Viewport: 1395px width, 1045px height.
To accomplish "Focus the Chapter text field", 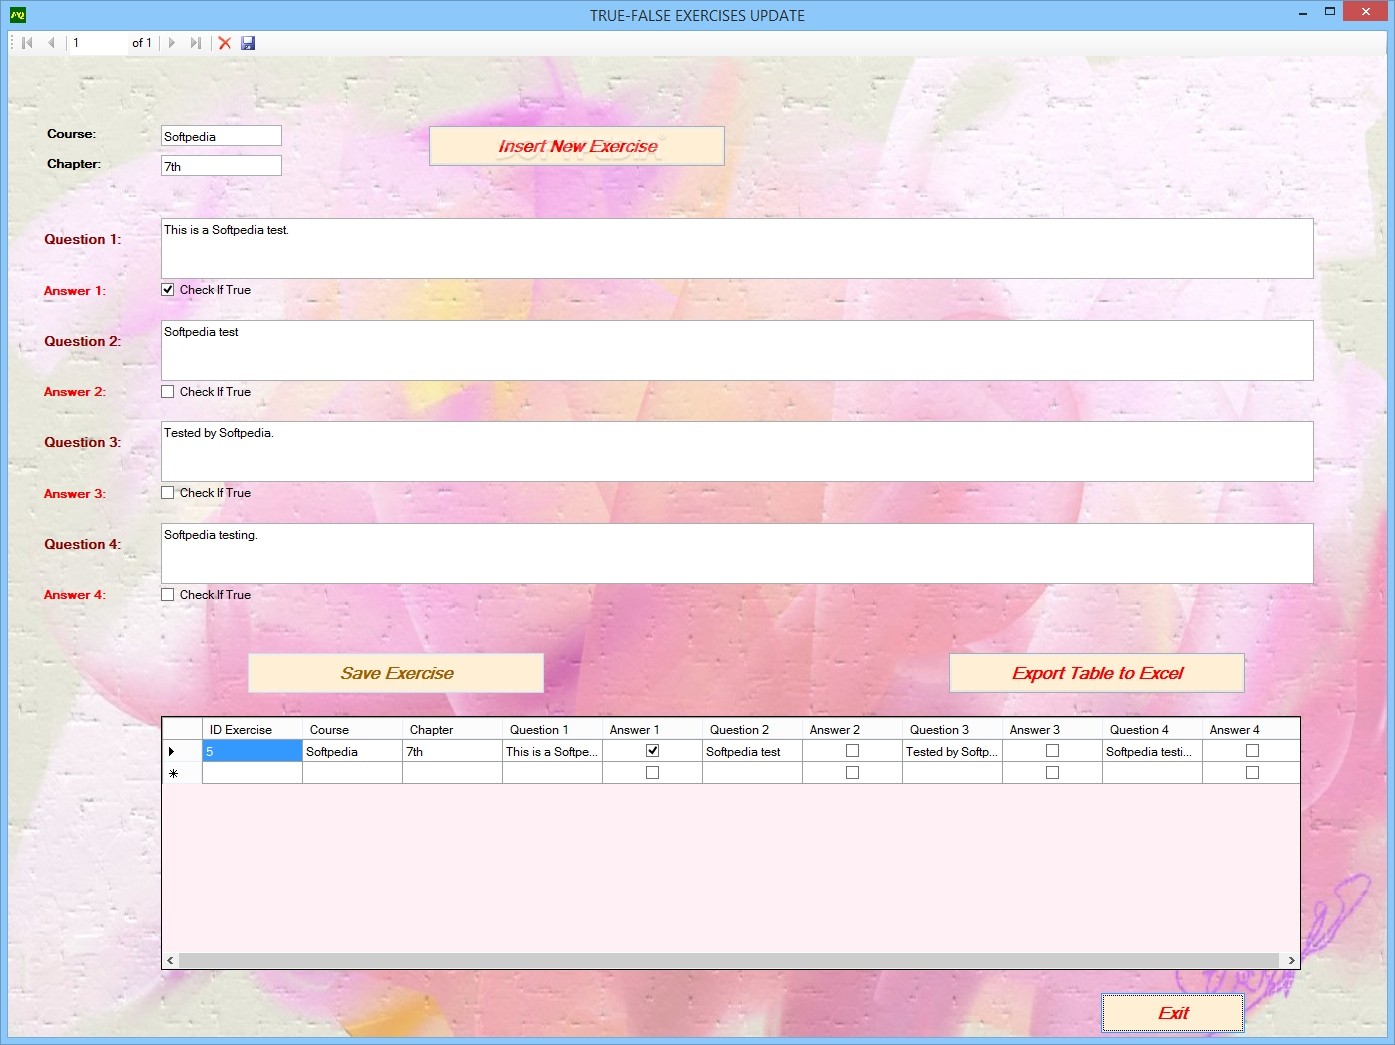I will coord(221,166).
